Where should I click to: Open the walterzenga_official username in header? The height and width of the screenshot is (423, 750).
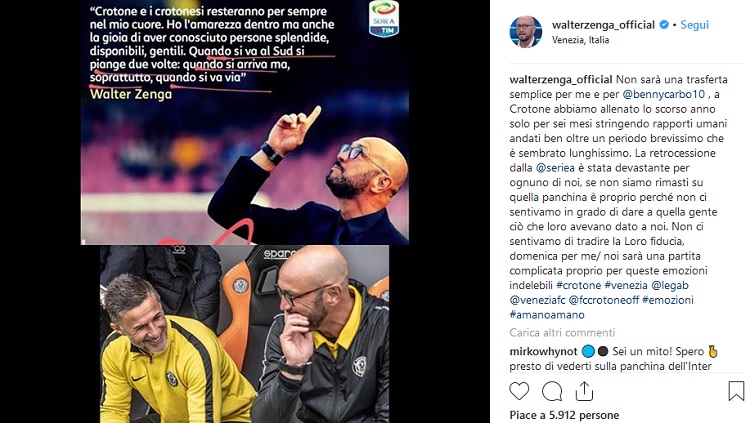(x=603, y=25)
